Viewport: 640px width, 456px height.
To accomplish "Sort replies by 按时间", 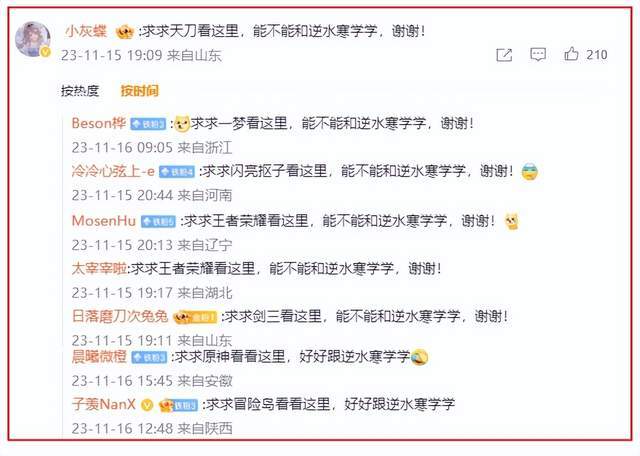I will tap(140, 91).
